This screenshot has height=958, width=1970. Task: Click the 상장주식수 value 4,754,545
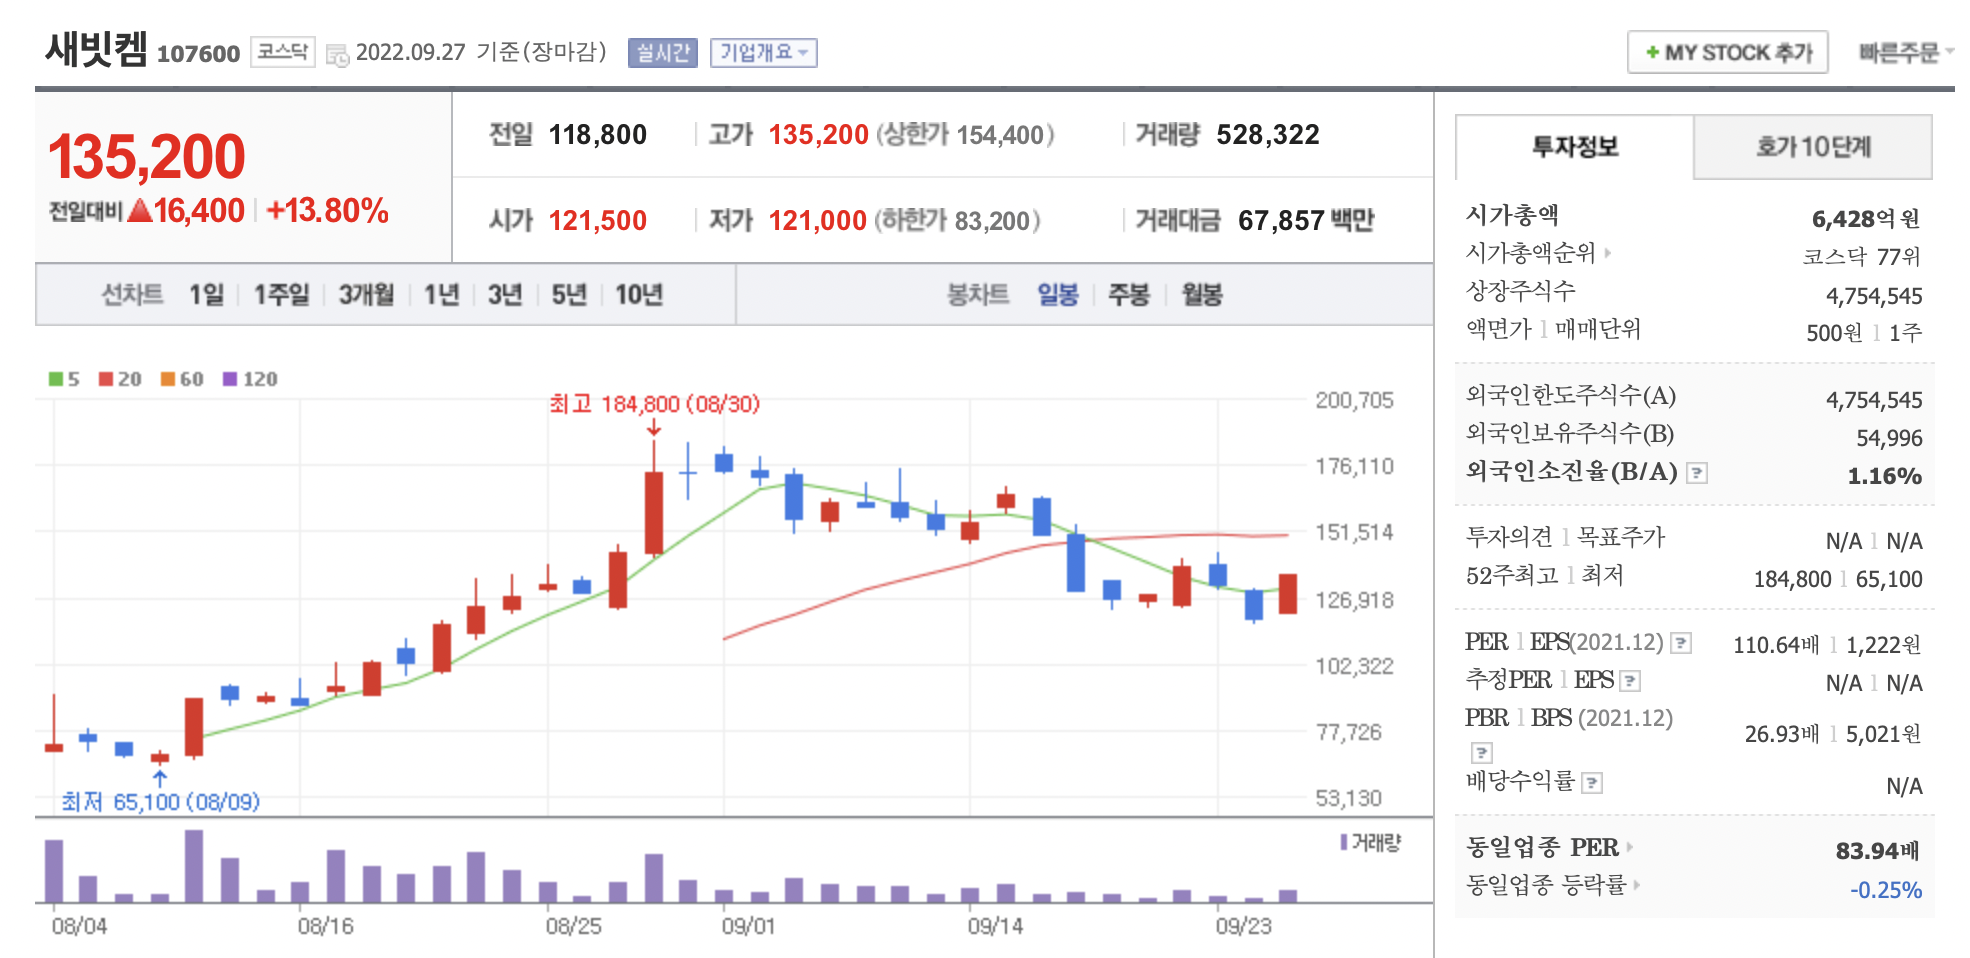(x=1874, y=296)
